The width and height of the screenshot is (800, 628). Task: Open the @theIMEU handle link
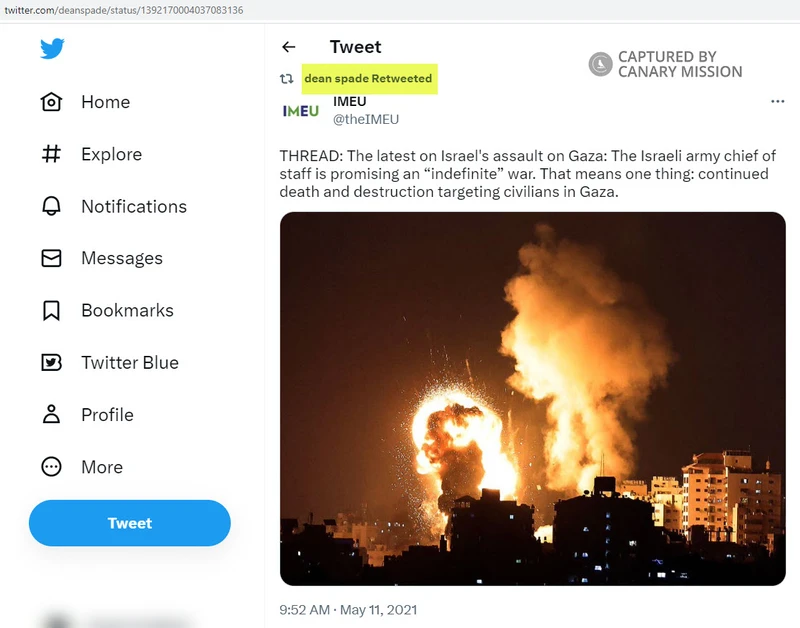coord(366,119)
